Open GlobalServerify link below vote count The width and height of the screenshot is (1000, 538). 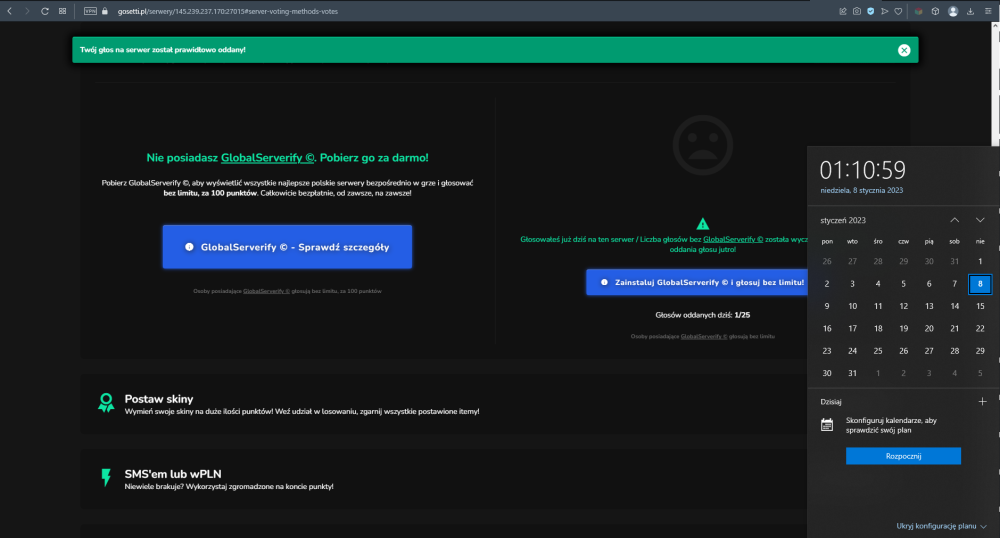[x=703, y=337]
